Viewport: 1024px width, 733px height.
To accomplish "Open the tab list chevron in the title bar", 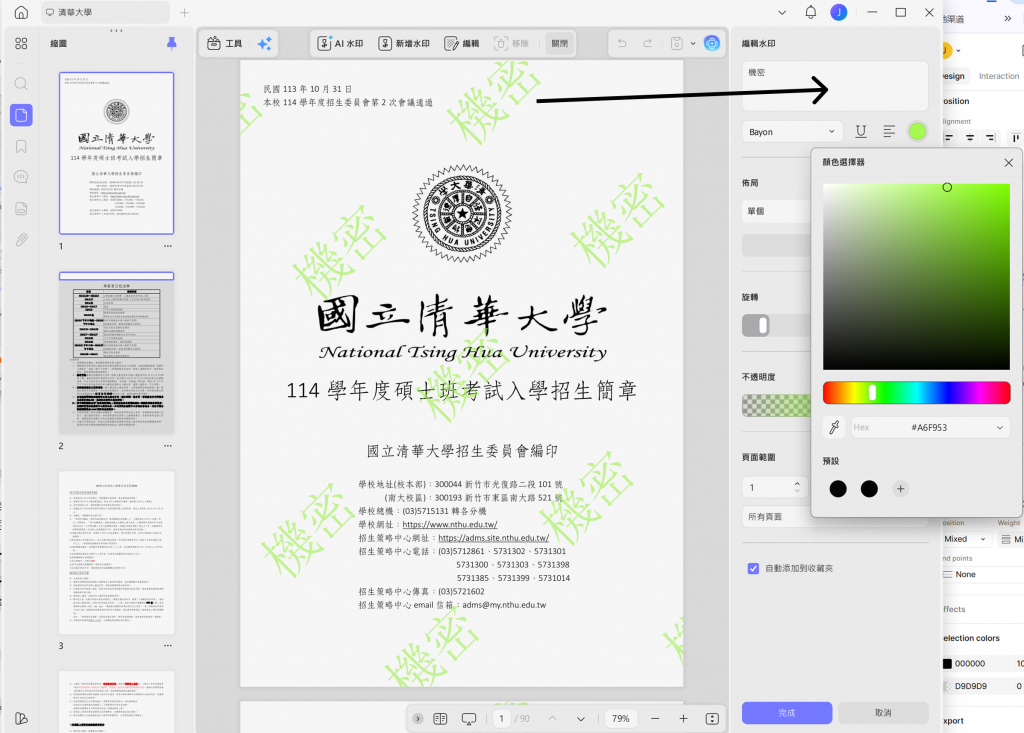I will (782, 12).
